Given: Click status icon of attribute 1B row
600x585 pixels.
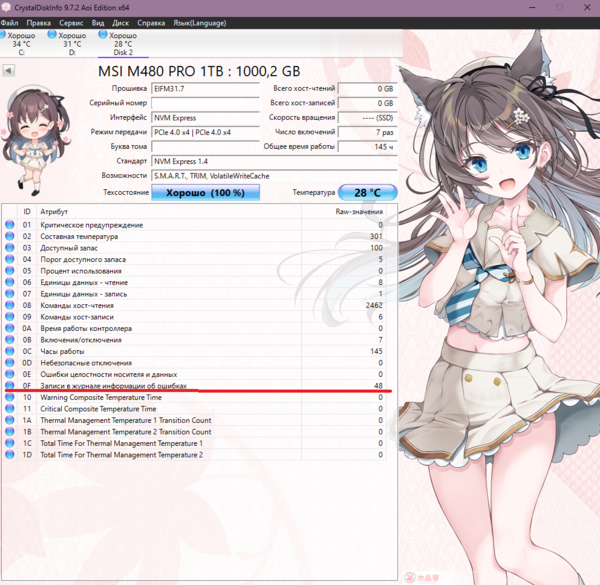Looking at the screenshot, I should (10, 432).
